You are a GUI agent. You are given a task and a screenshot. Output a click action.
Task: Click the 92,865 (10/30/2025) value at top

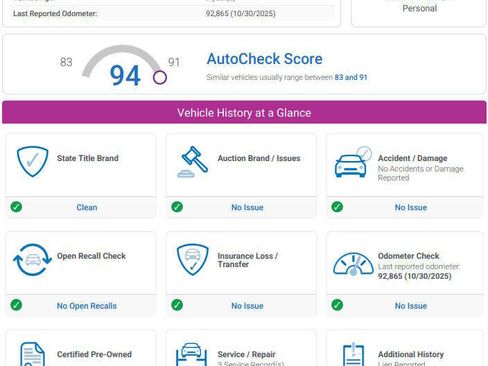(241, 14)
